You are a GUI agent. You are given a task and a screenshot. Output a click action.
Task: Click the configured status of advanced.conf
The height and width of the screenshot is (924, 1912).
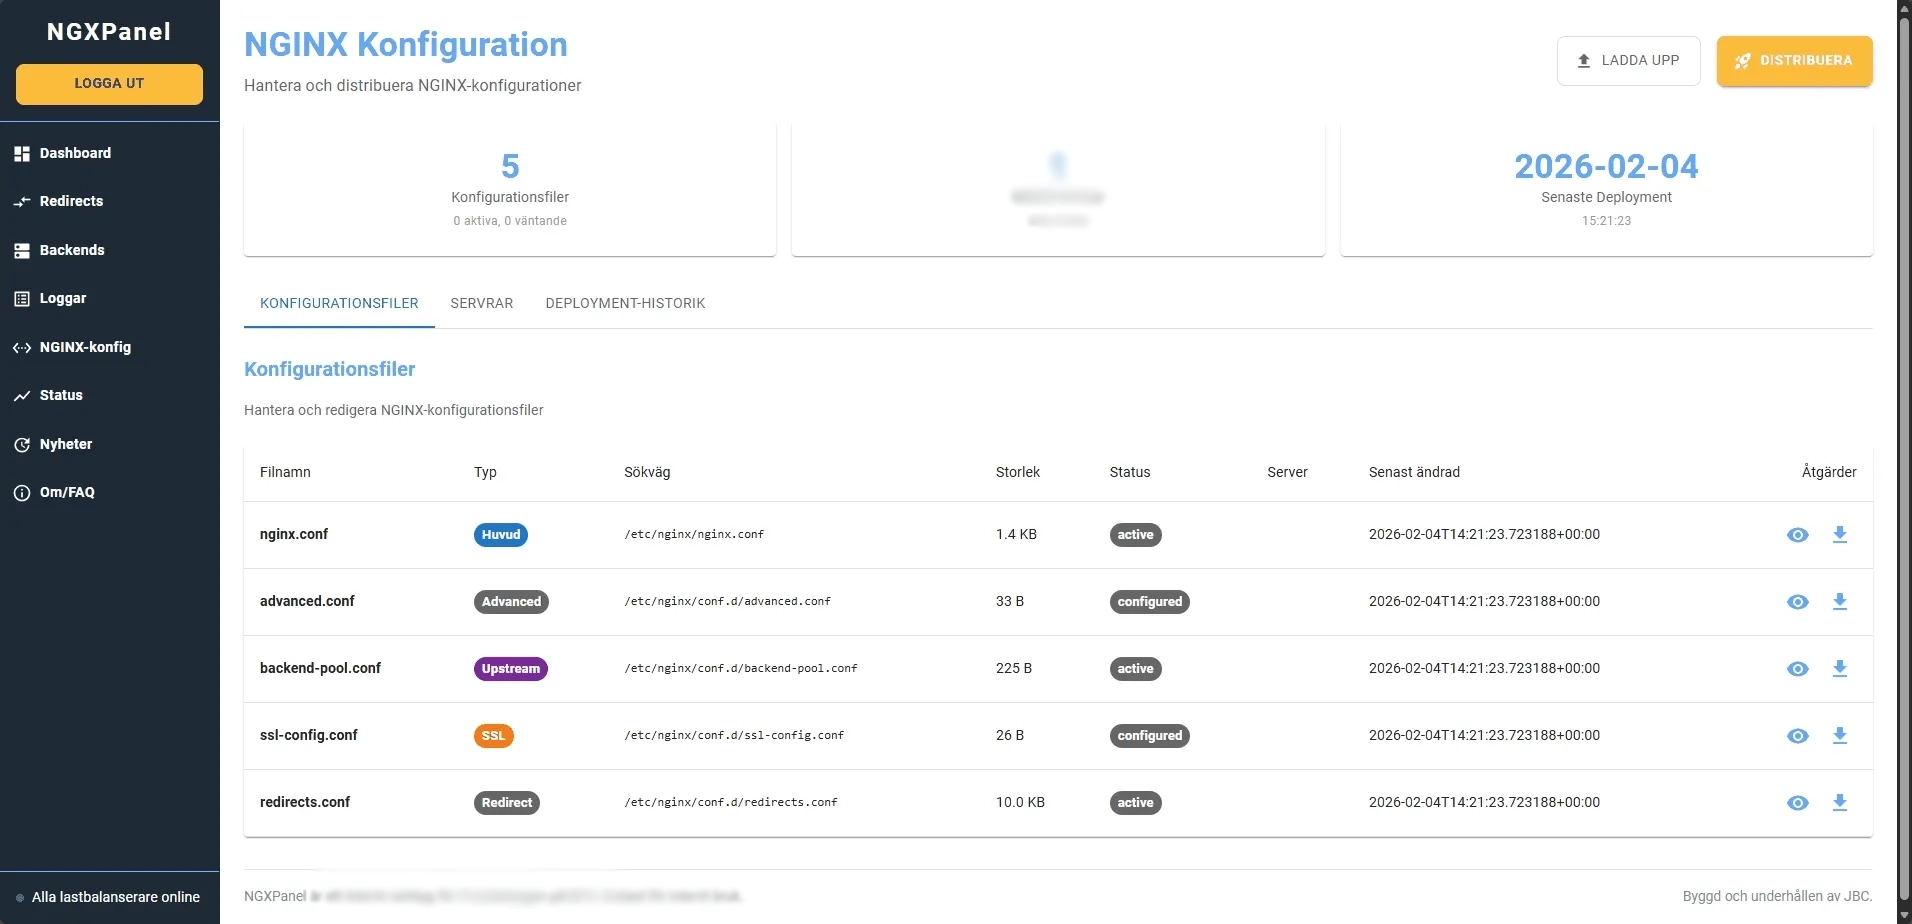[1150, 602]
